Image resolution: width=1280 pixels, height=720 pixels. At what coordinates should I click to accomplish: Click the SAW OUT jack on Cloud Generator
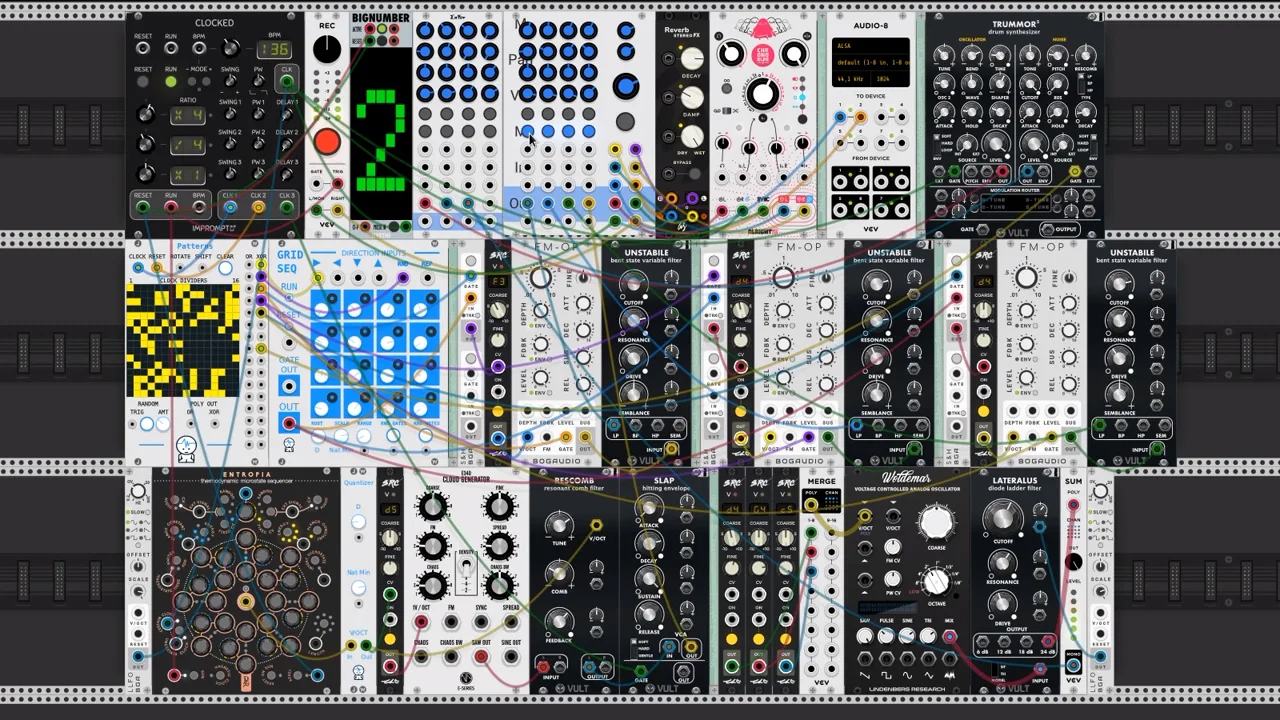click(x=481, y=657)
